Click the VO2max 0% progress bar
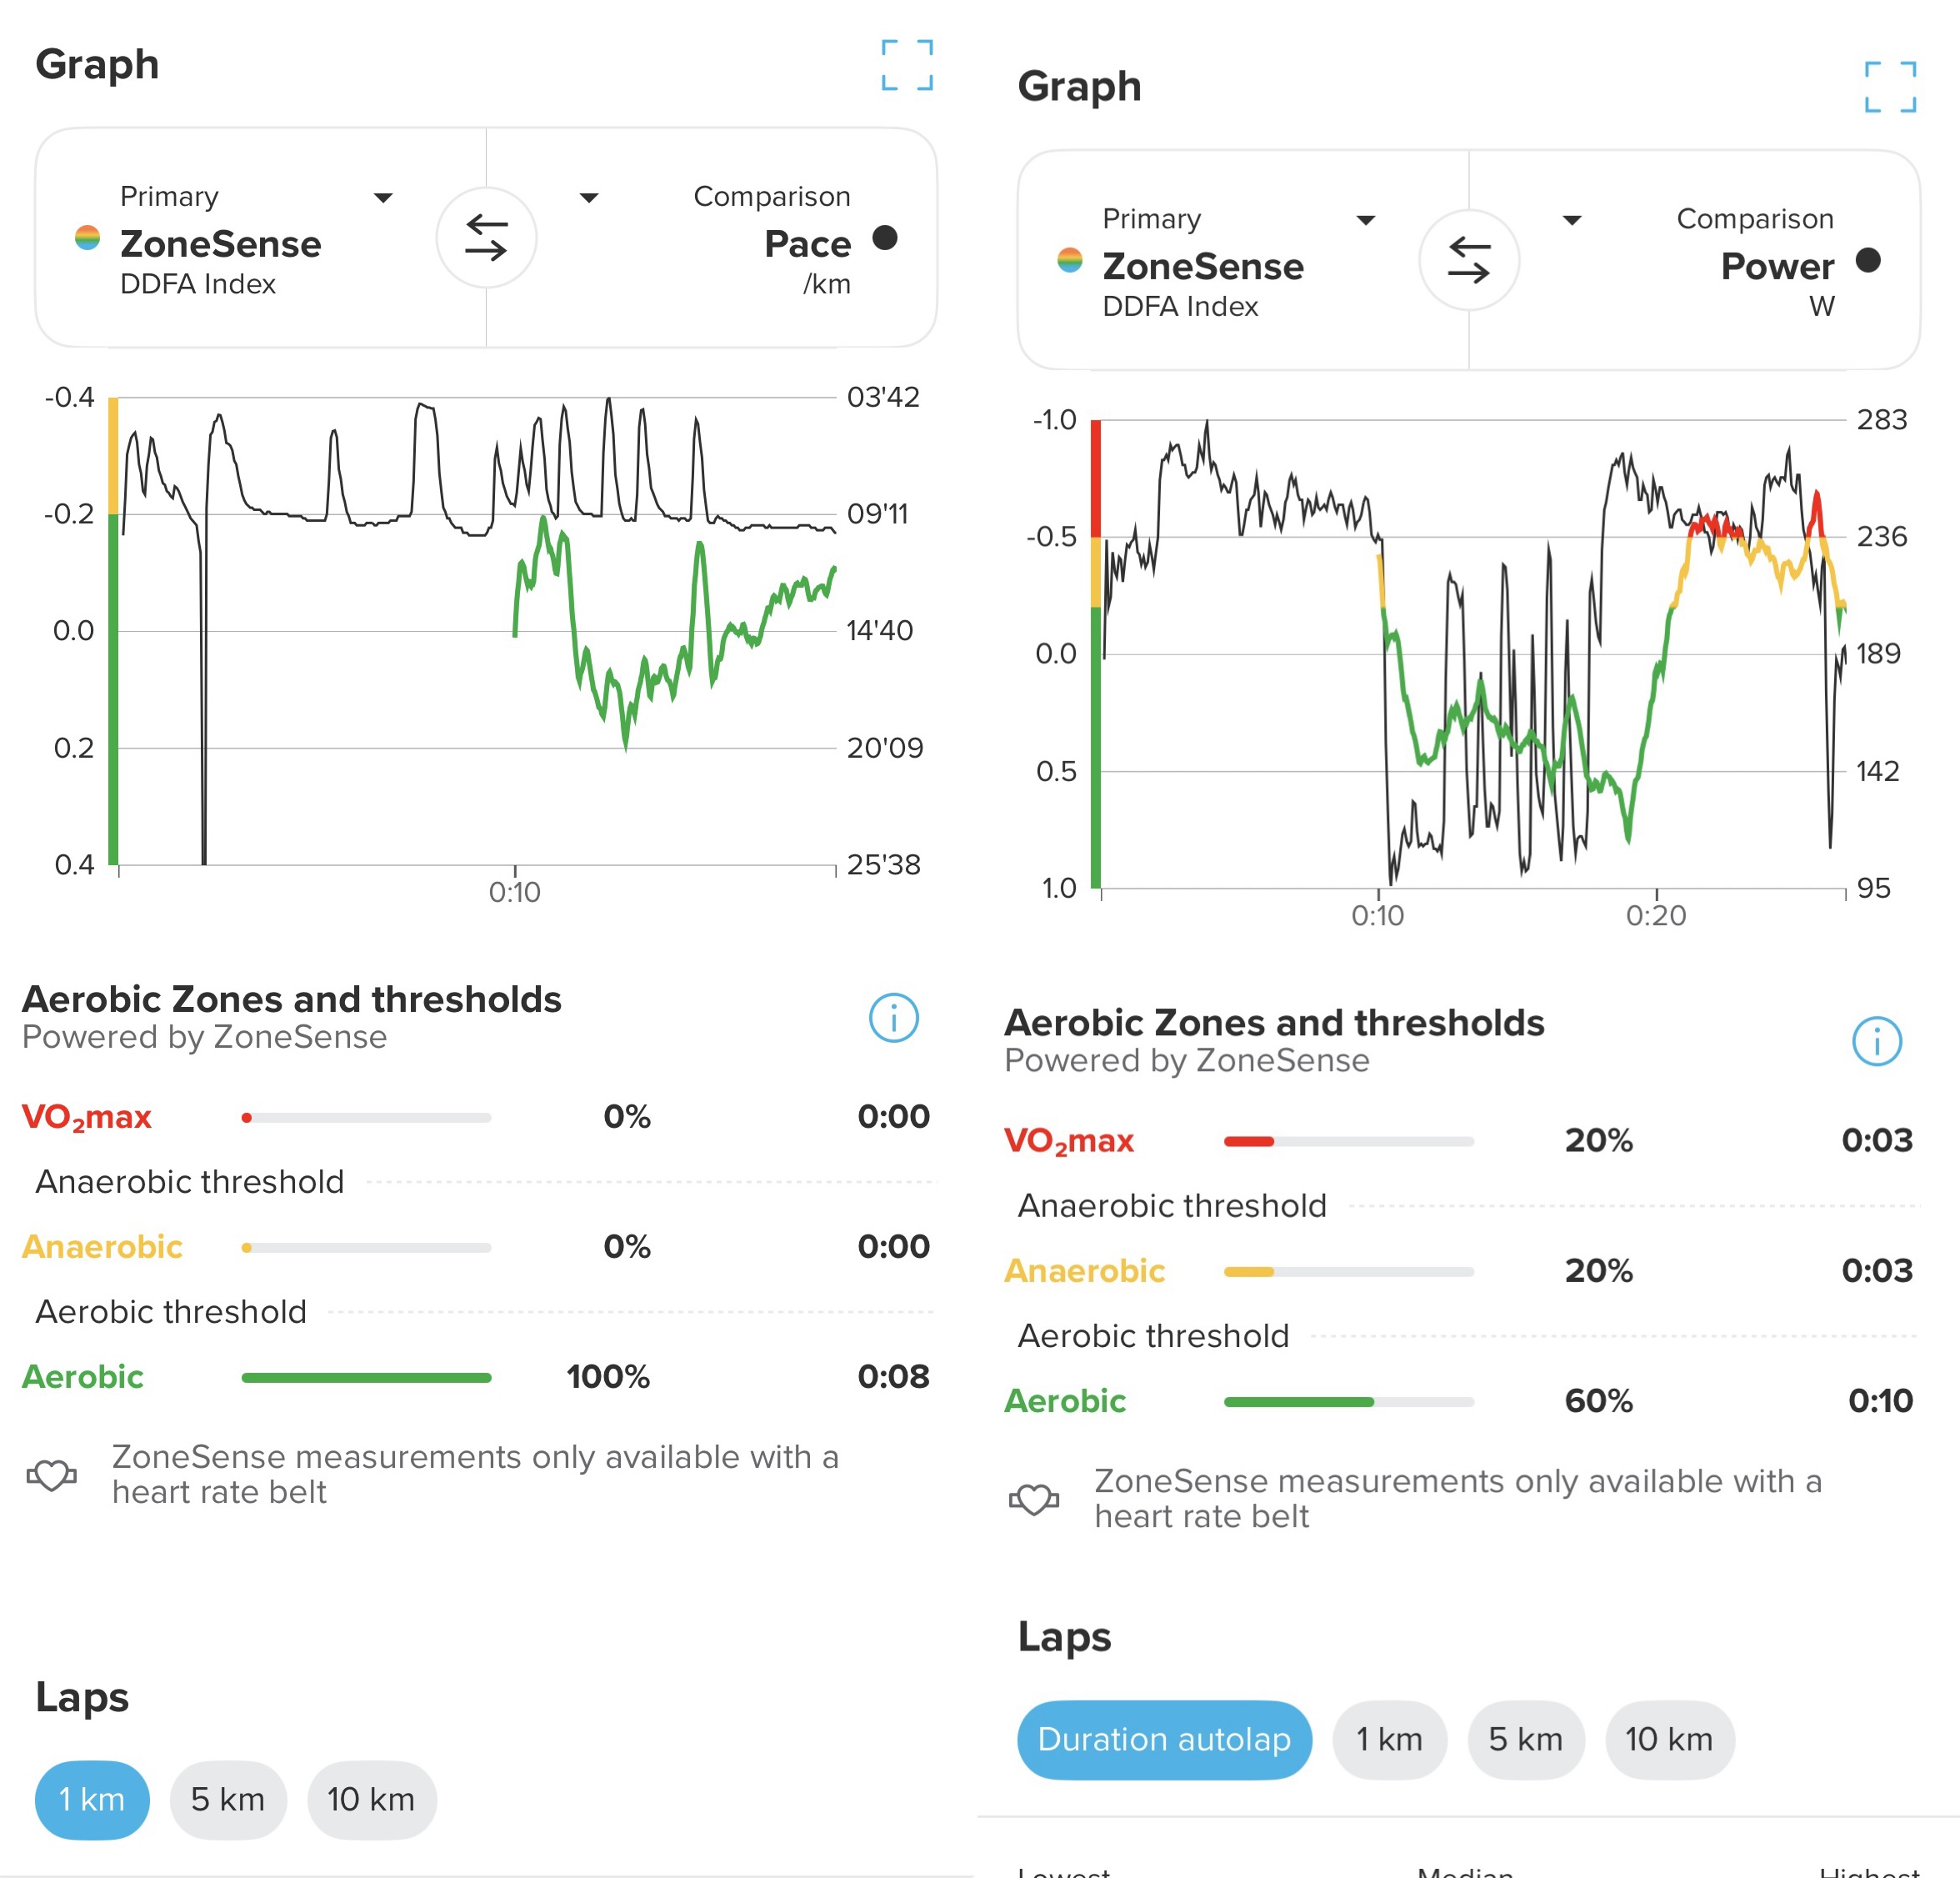The width and height of the screenshot is (1960, 1878). [x=366, y=1117]
